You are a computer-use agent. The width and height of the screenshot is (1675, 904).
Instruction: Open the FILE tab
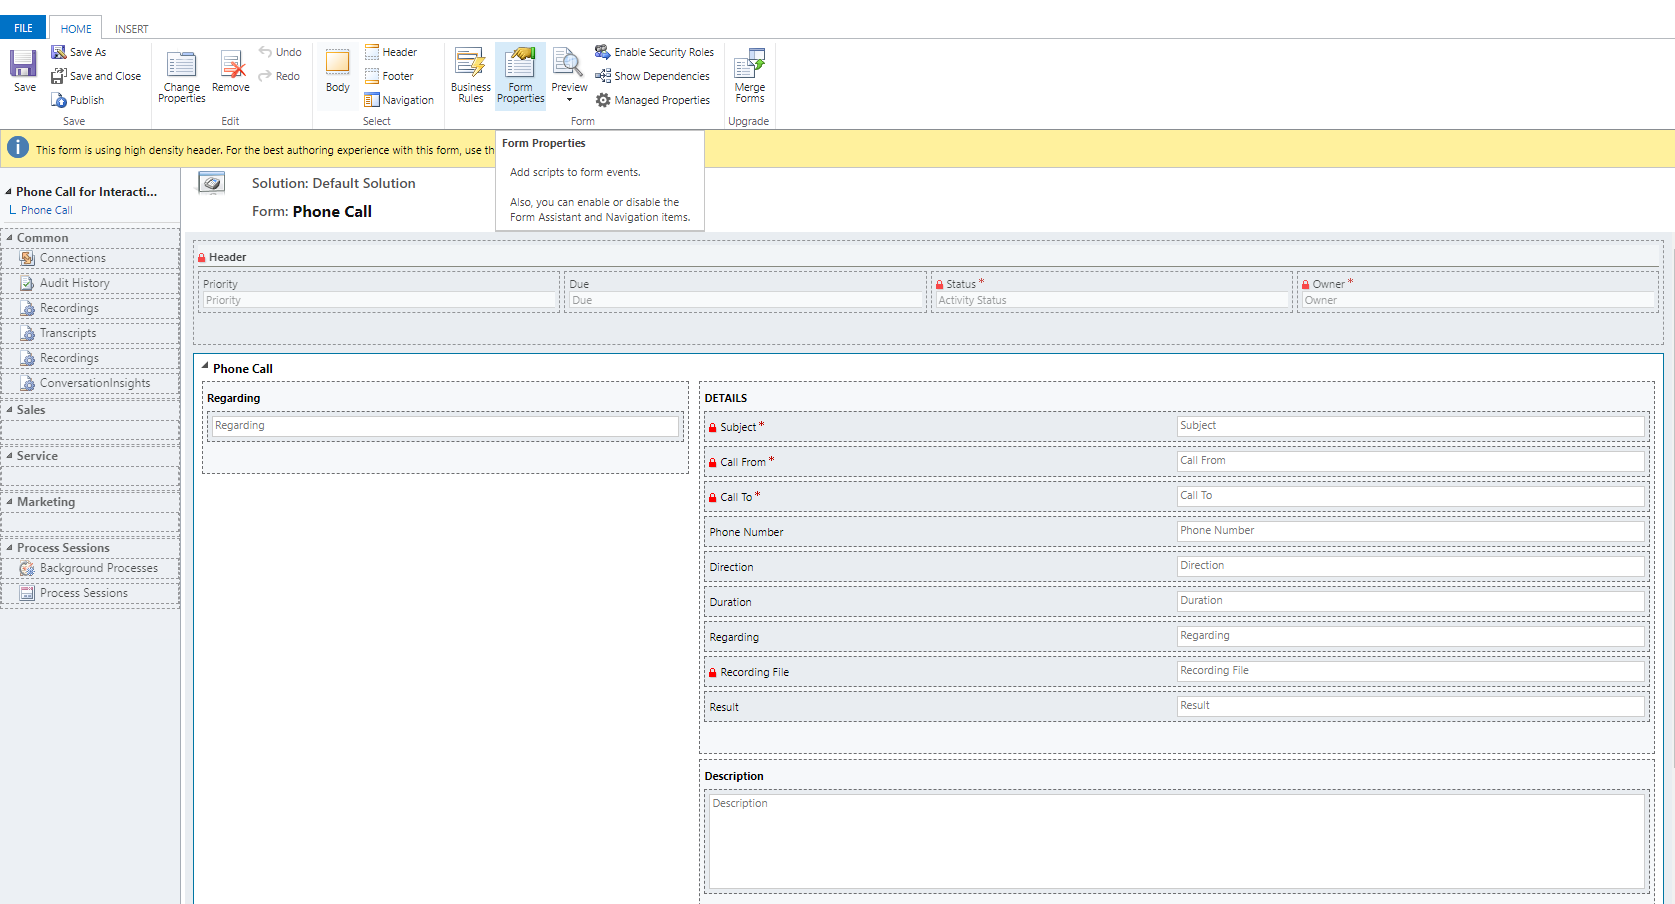coord(23,28)
